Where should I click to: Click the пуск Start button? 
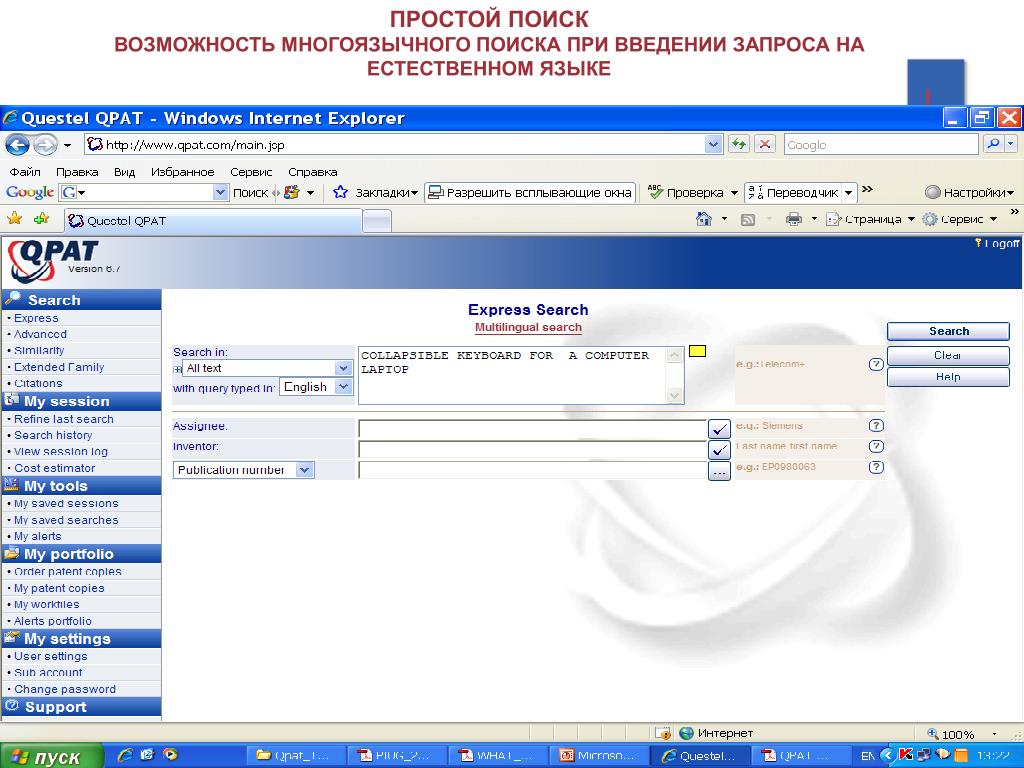coord(51,756)
